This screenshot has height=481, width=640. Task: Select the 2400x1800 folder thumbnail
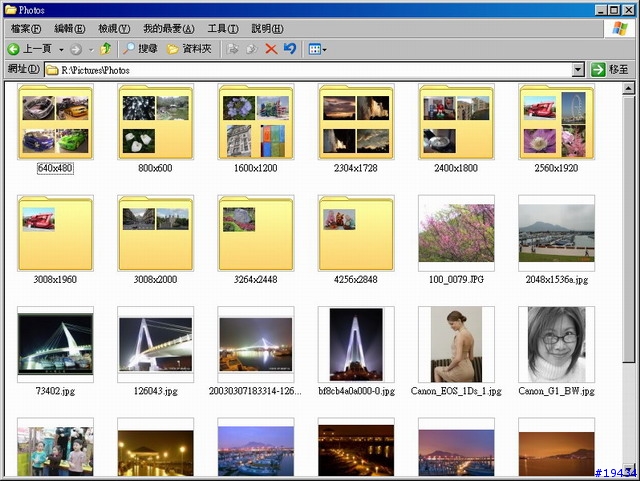click(x=456, y=122)
